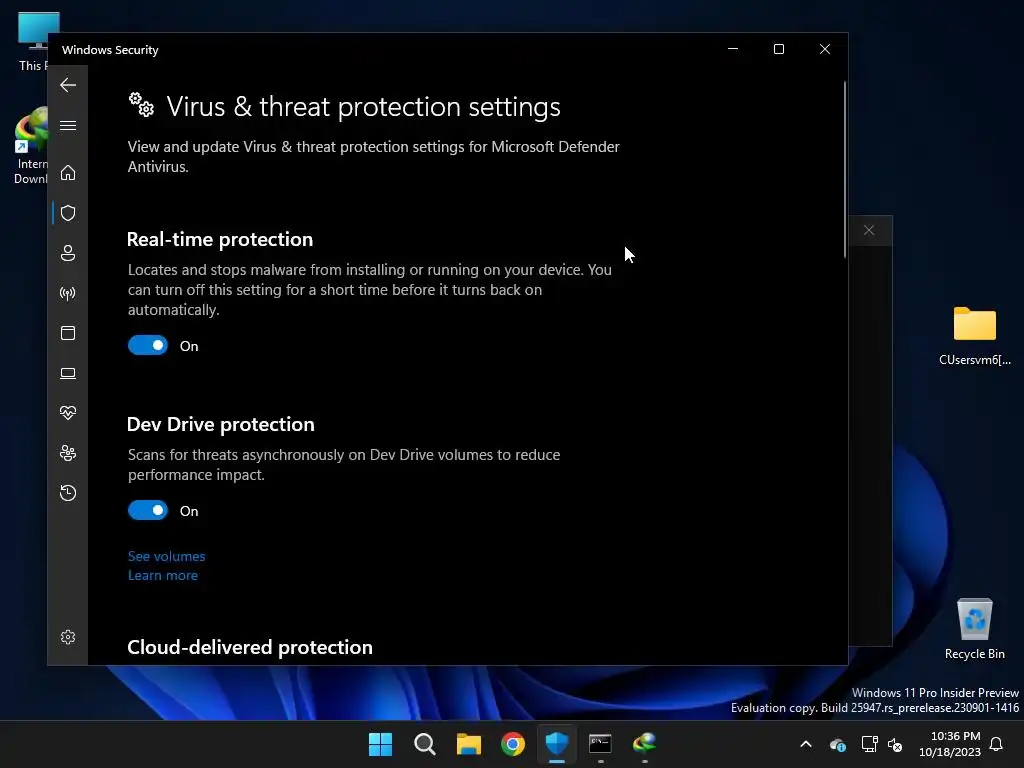This screenshot has height=768, width=1024.
Task: Click the Windows Security title bar text
Action: point(110,50)
